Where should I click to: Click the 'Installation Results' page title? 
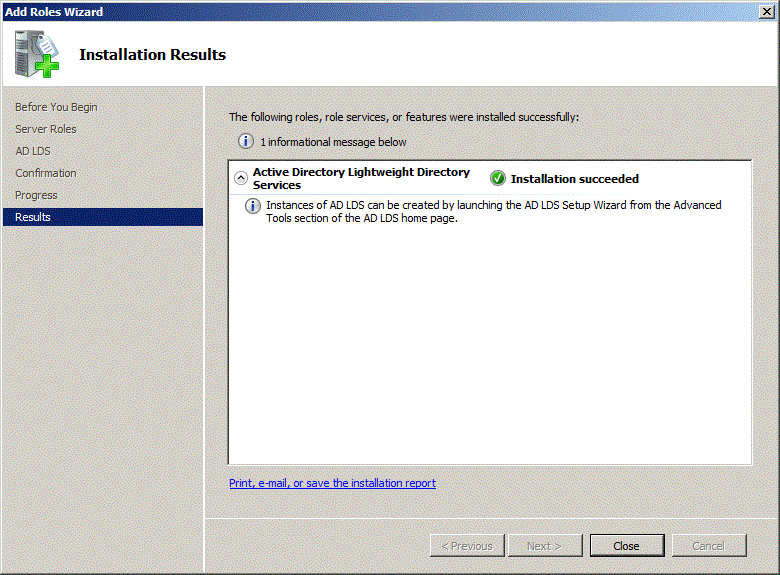pyautogui.click(x=152, y=54)
